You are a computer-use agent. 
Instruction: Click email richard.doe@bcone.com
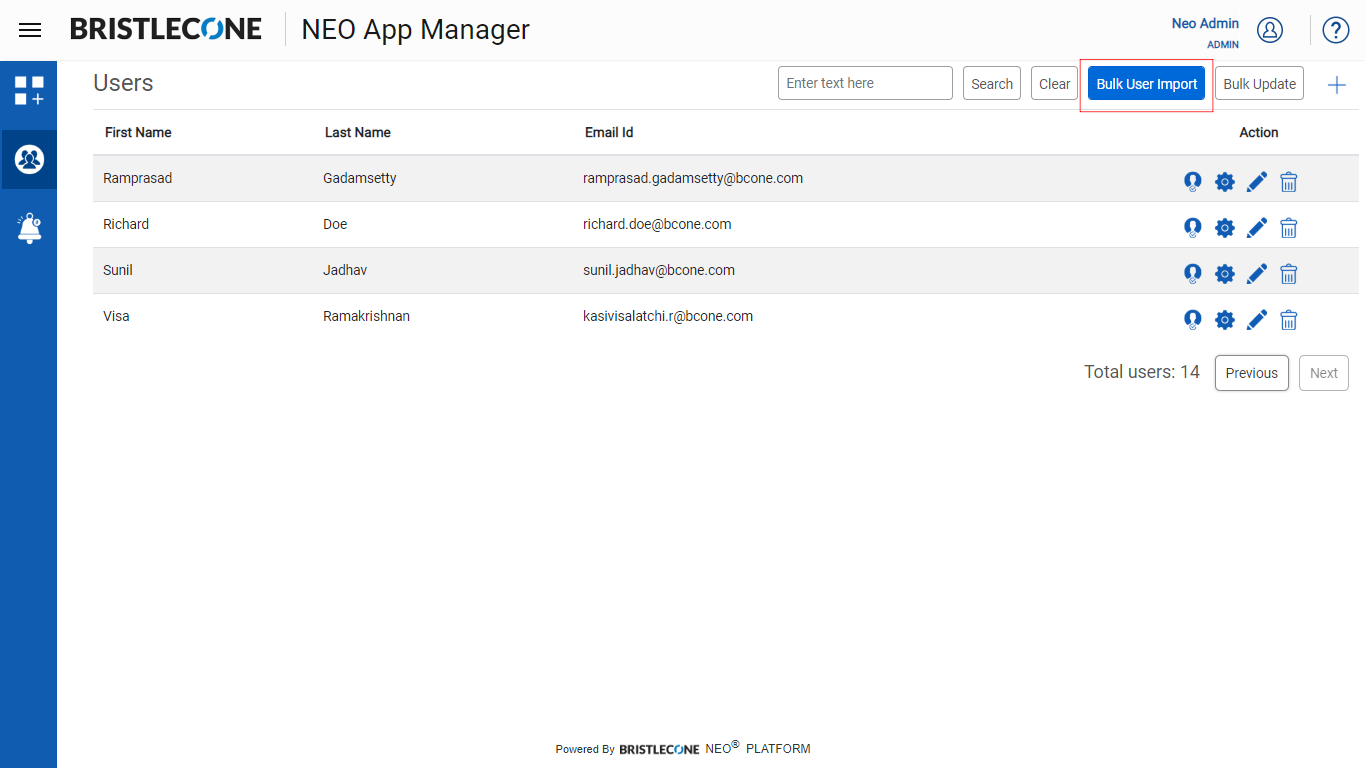click(657, 224)
